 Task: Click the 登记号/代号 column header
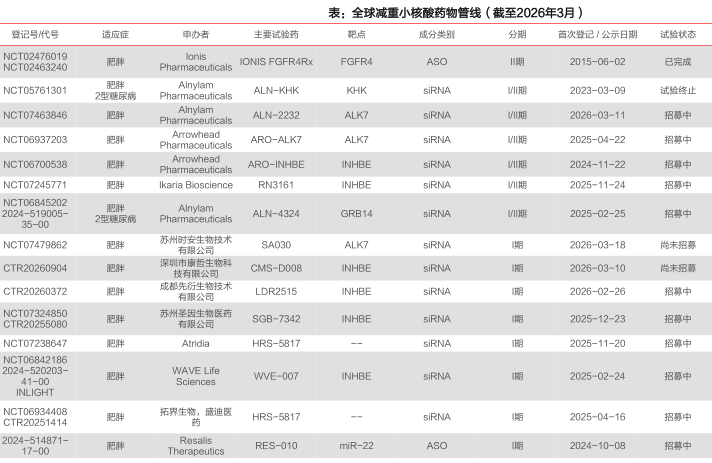click(35, 34)
